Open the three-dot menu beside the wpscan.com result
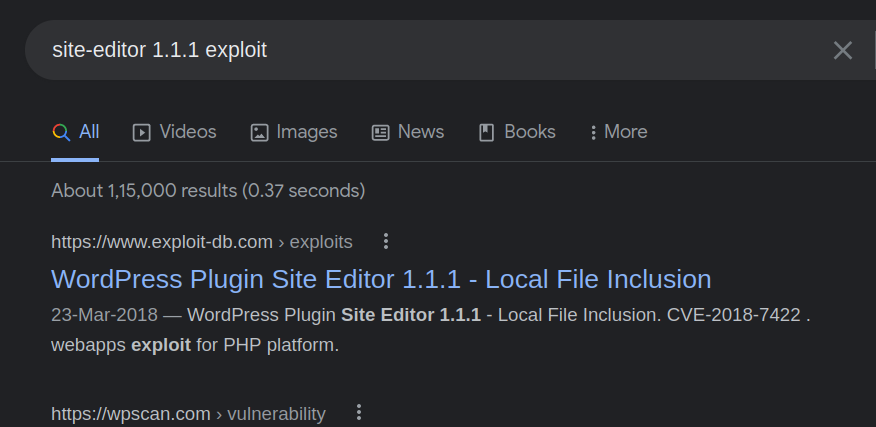Image resolution: width=876 pixels, height=427 pixels. [359, 412]
